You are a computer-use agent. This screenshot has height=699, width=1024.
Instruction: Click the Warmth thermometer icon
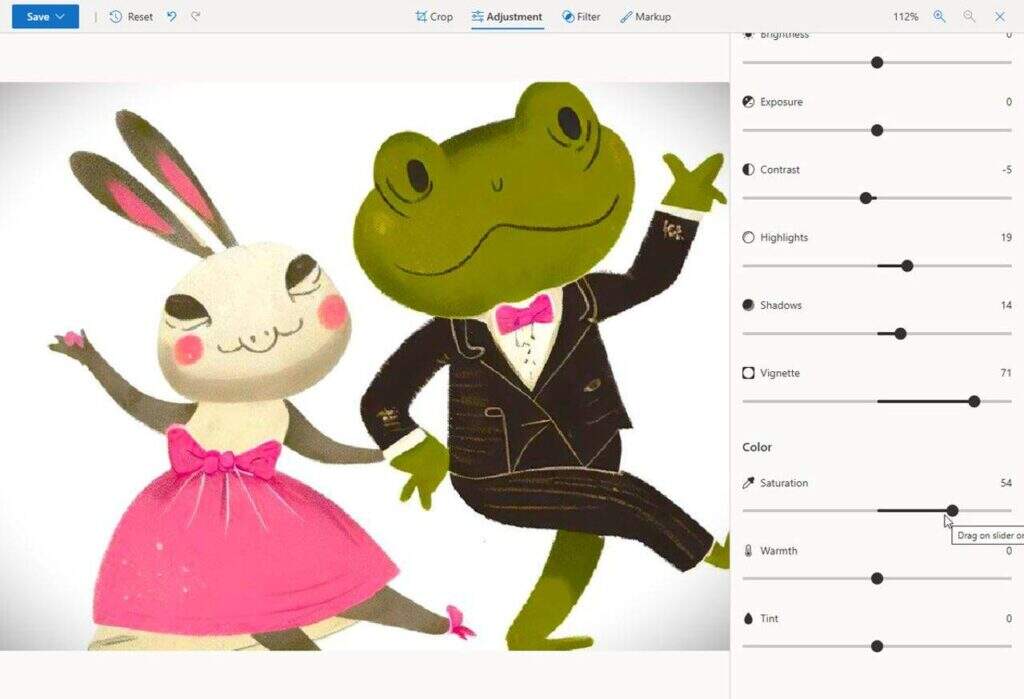tap(748, 551)
